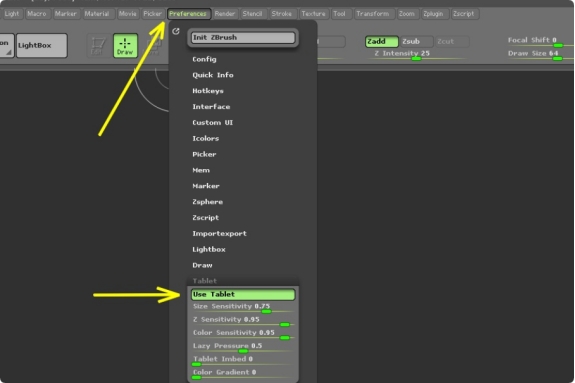Open the Macro menu
This screenshot has width=575, height=383.
[37, 14]
